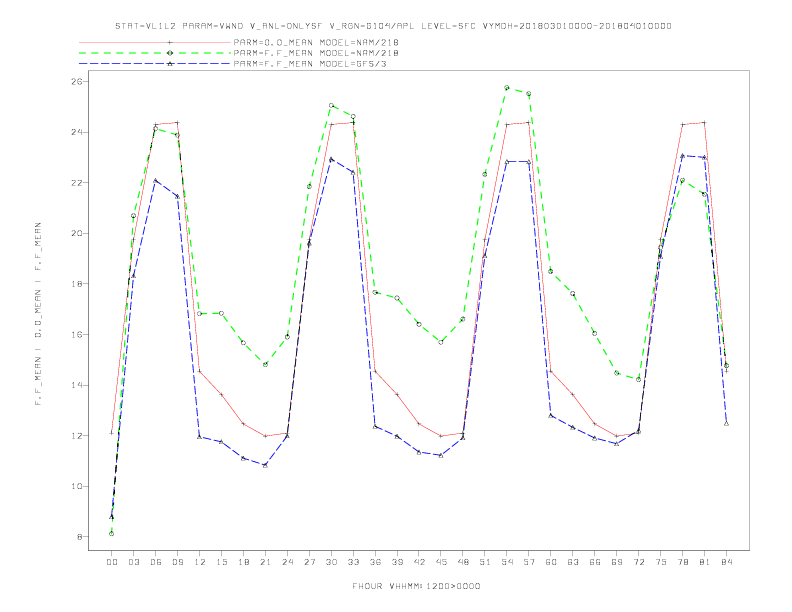Click x-axis tick label 54
Screen dimensions: 792x612
(507, 562)
